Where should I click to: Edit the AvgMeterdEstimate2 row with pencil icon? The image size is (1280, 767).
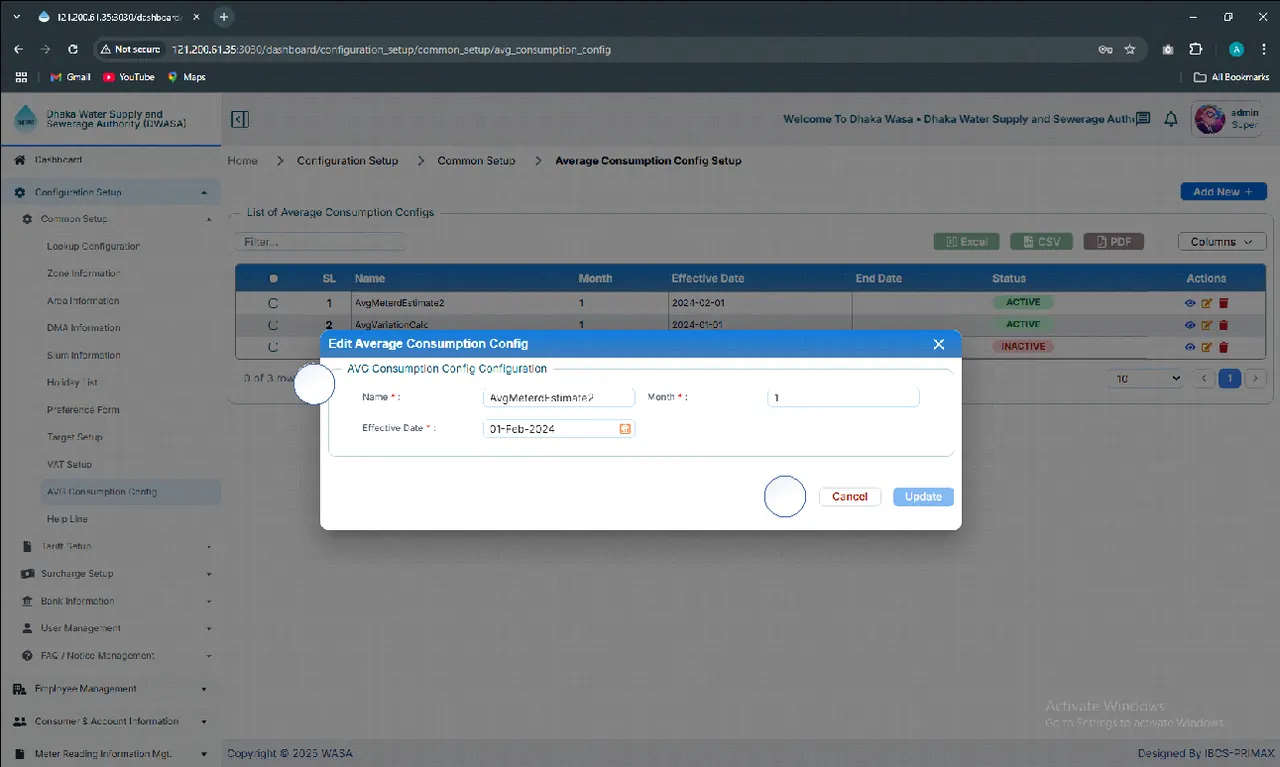1206,303
